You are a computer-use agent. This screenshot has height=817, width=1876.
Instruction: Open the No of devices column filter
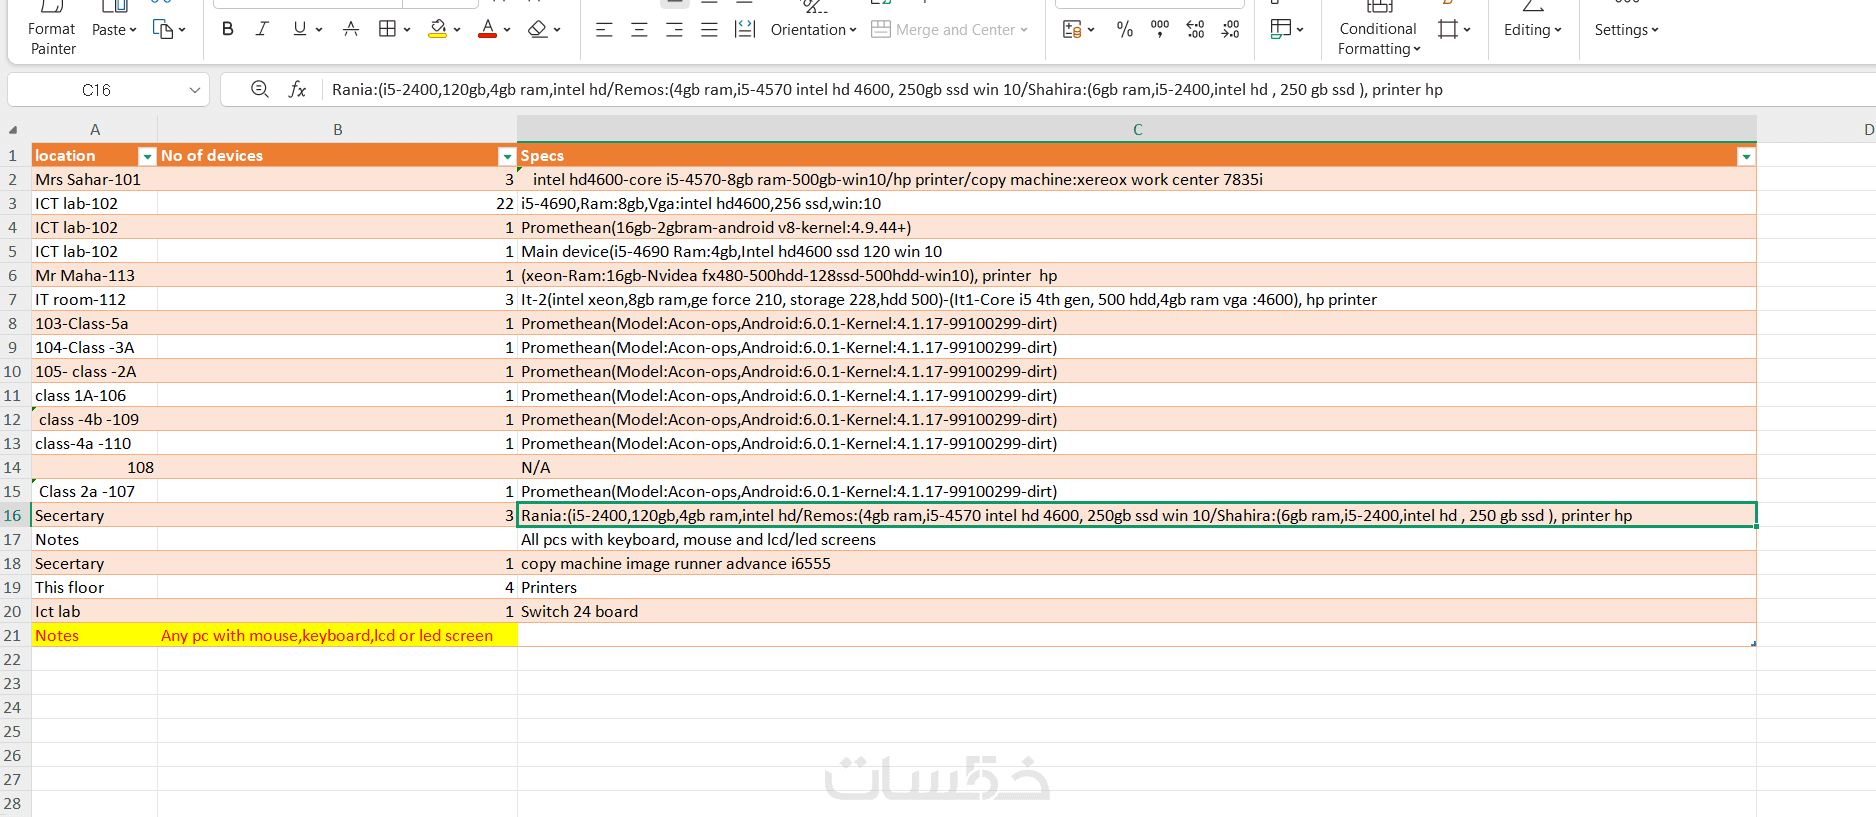click(x=506, y=156)
